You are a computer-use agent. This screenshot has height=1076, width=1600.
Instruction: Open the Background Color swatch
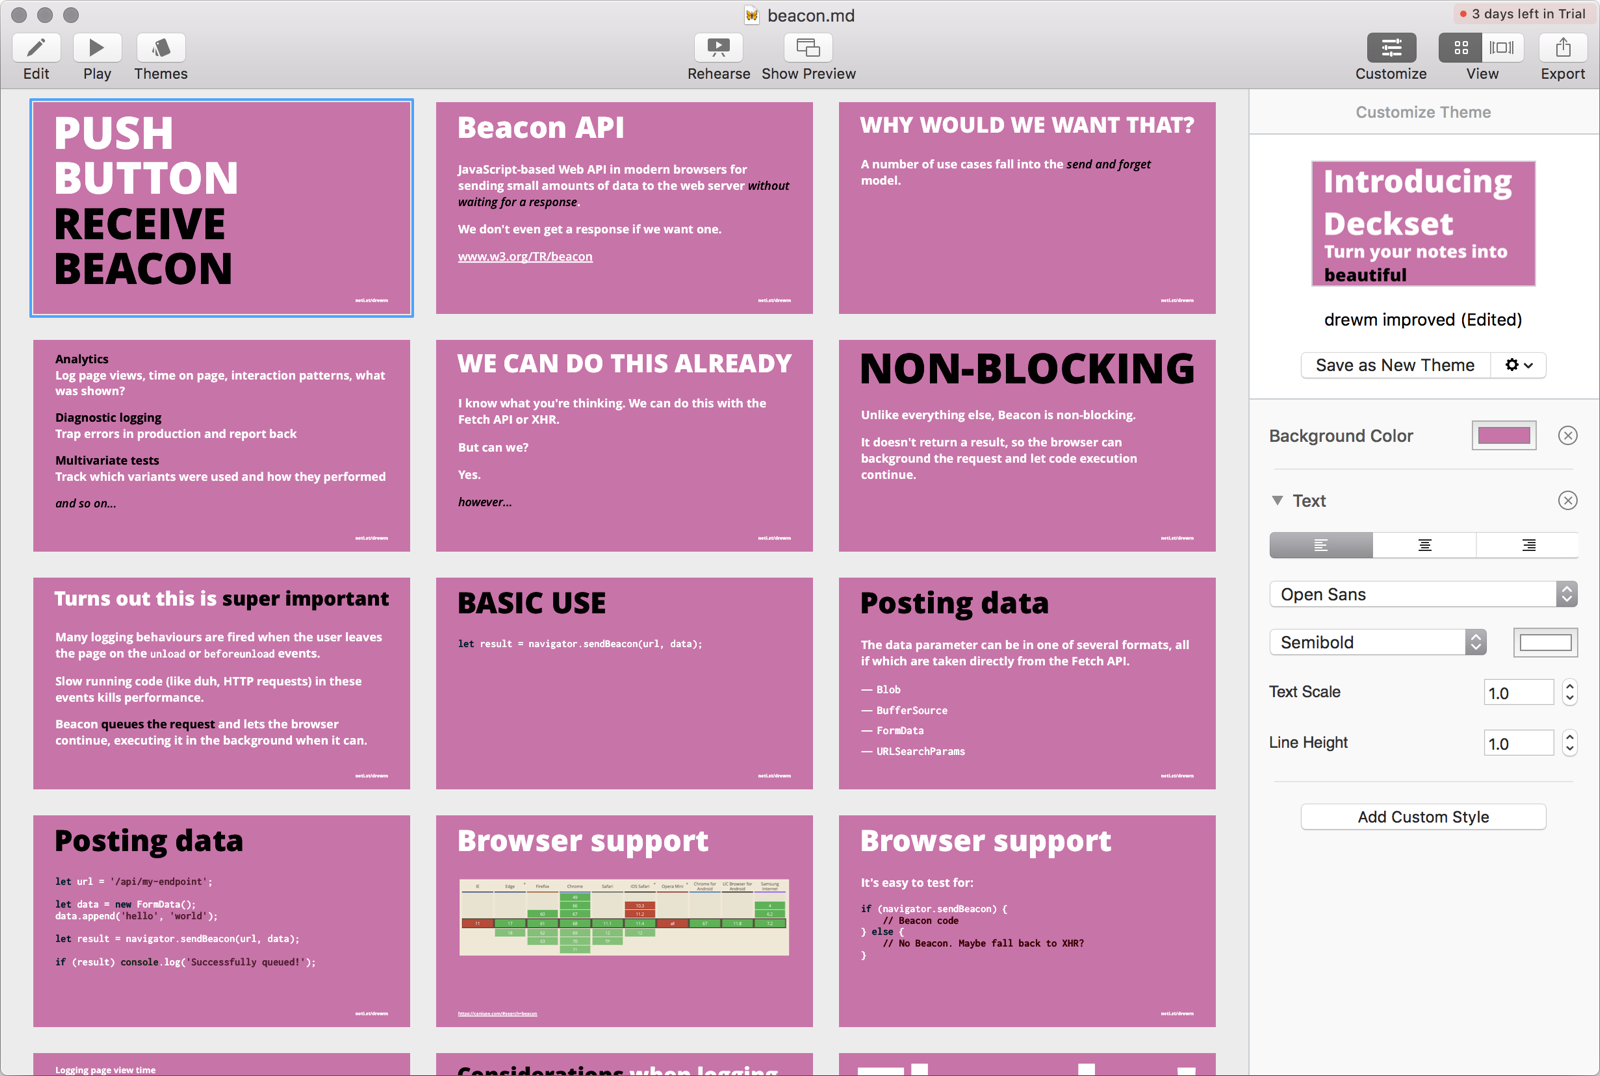point(1504,435)
